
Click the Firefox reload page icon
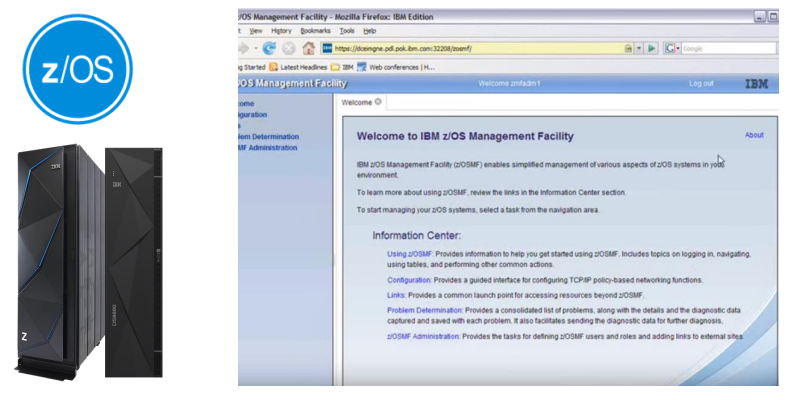point(269,49)
